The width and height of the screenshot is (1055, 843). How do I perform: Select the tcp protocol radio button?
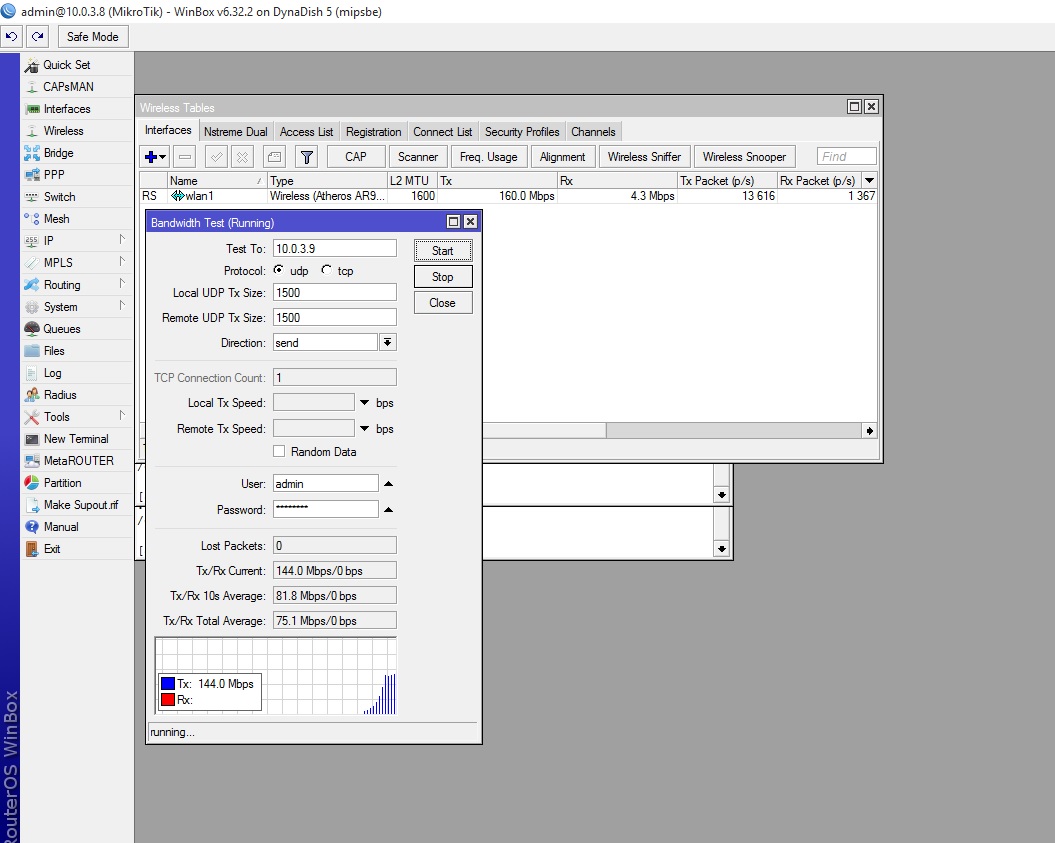tap(327, 271)
